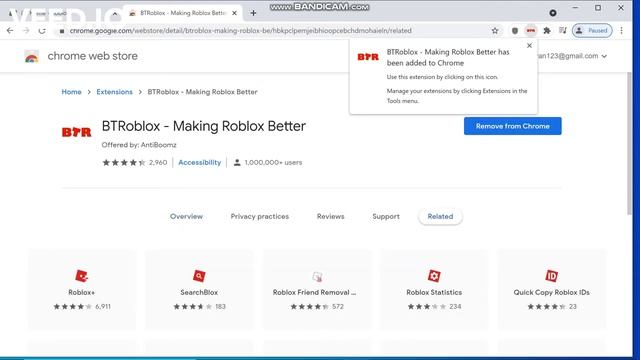Click the address bar URL
640x360 pixels.
(x=240, y=31)
